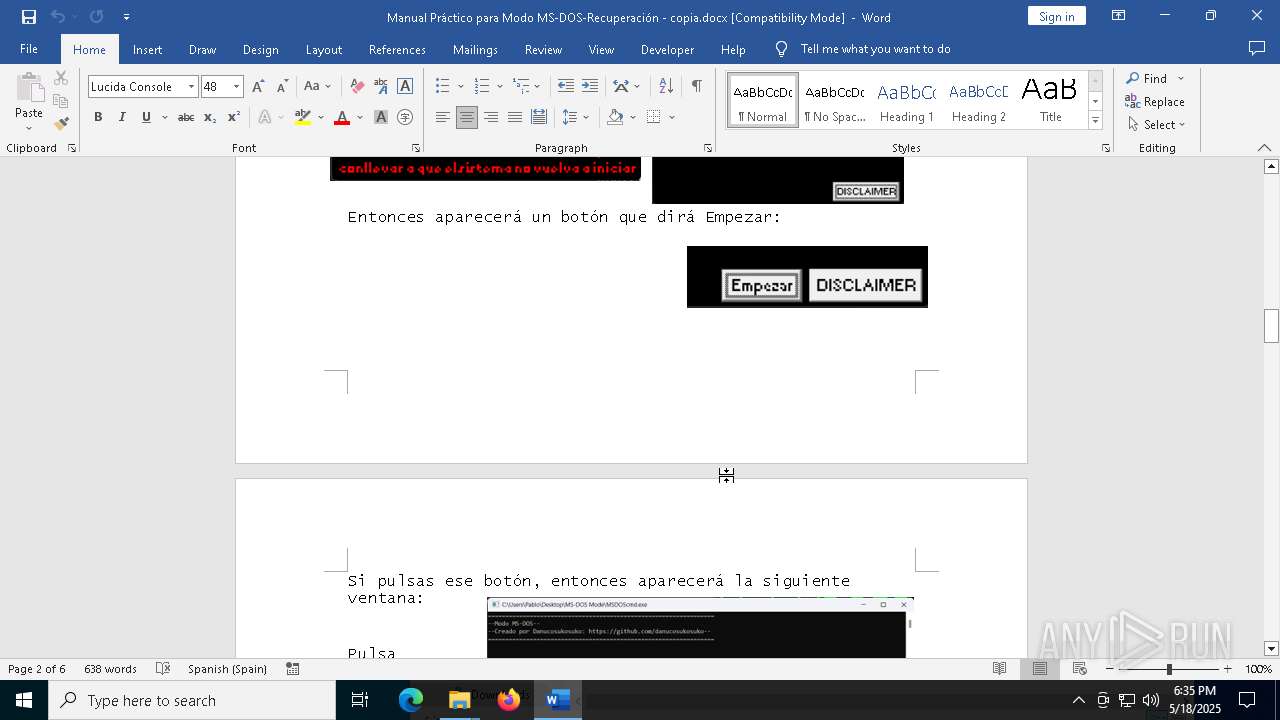Save the document with the floppy icon
The height and width of the screenshot is (720, 1280).
tap(28, 17)
